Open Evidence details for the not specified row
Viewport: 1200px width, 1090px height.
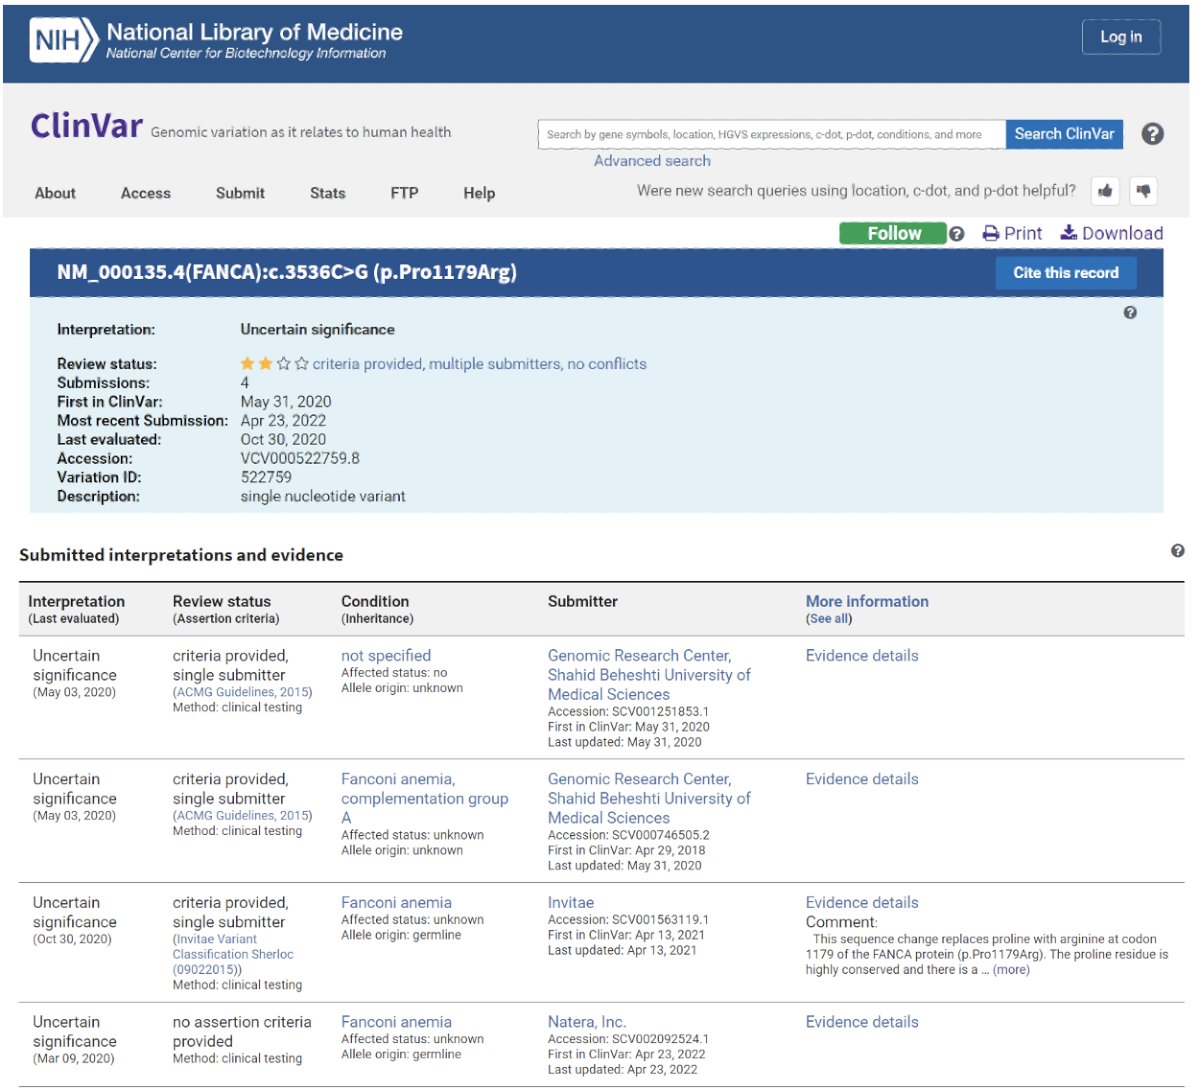862,656
